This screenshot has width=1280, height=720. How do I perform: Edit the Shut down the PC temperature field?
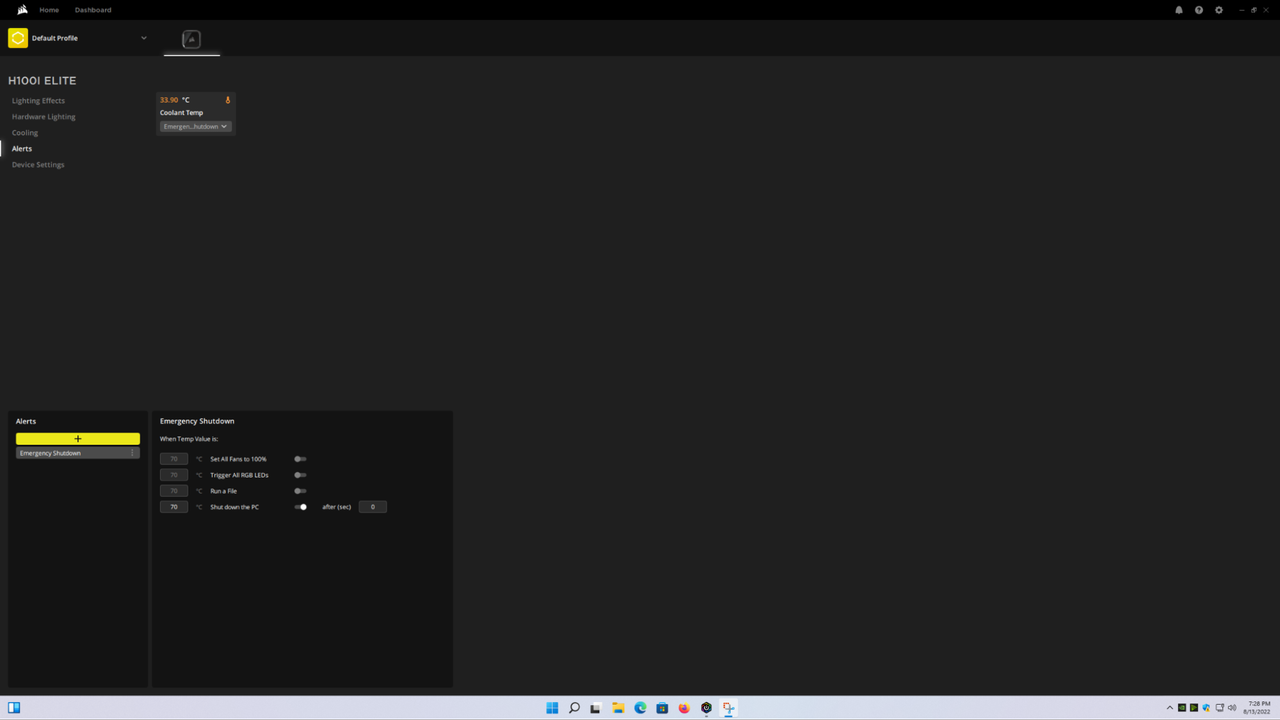174,507
